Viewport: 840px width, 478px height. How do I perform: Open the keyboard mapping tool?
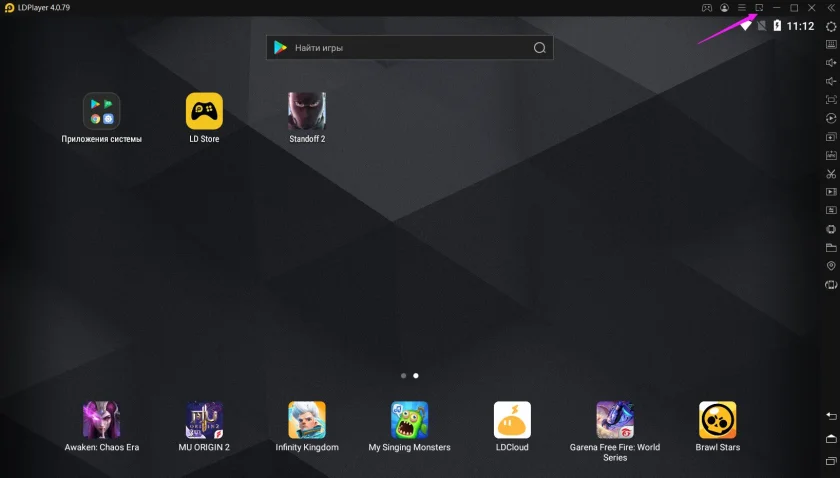(831, 44)
